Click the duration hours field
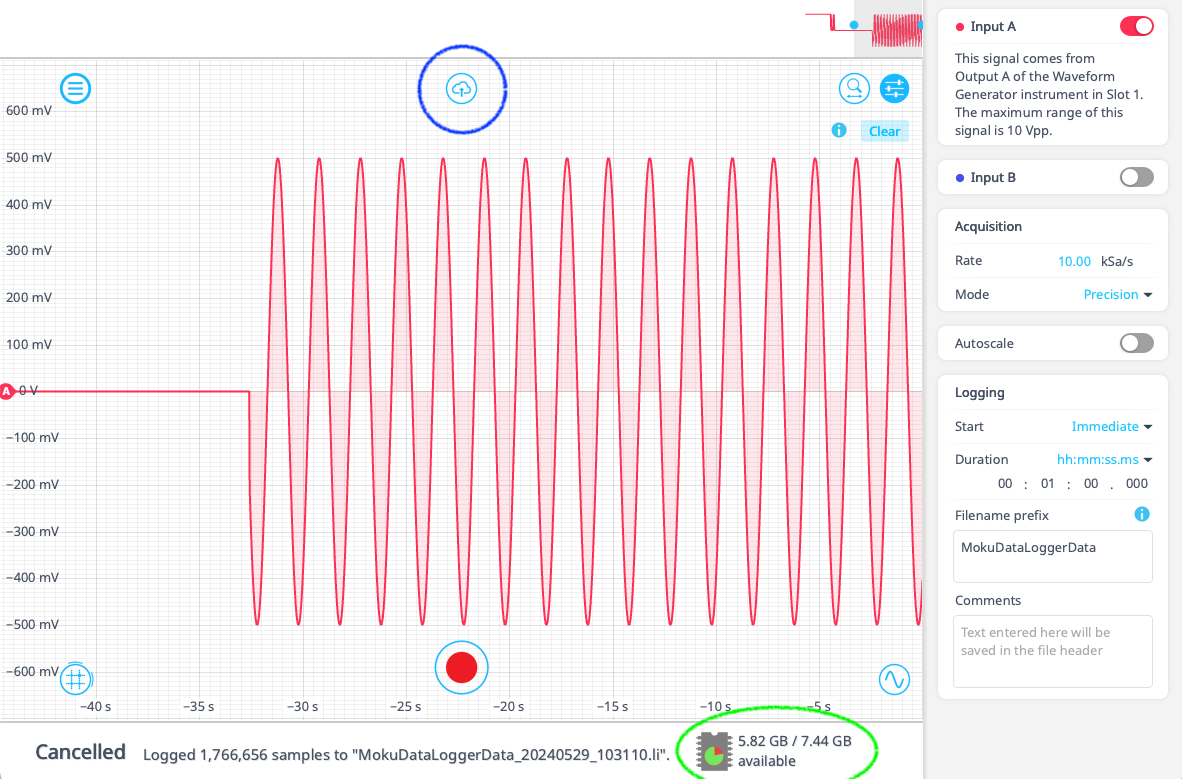 tap(1005, 483)
